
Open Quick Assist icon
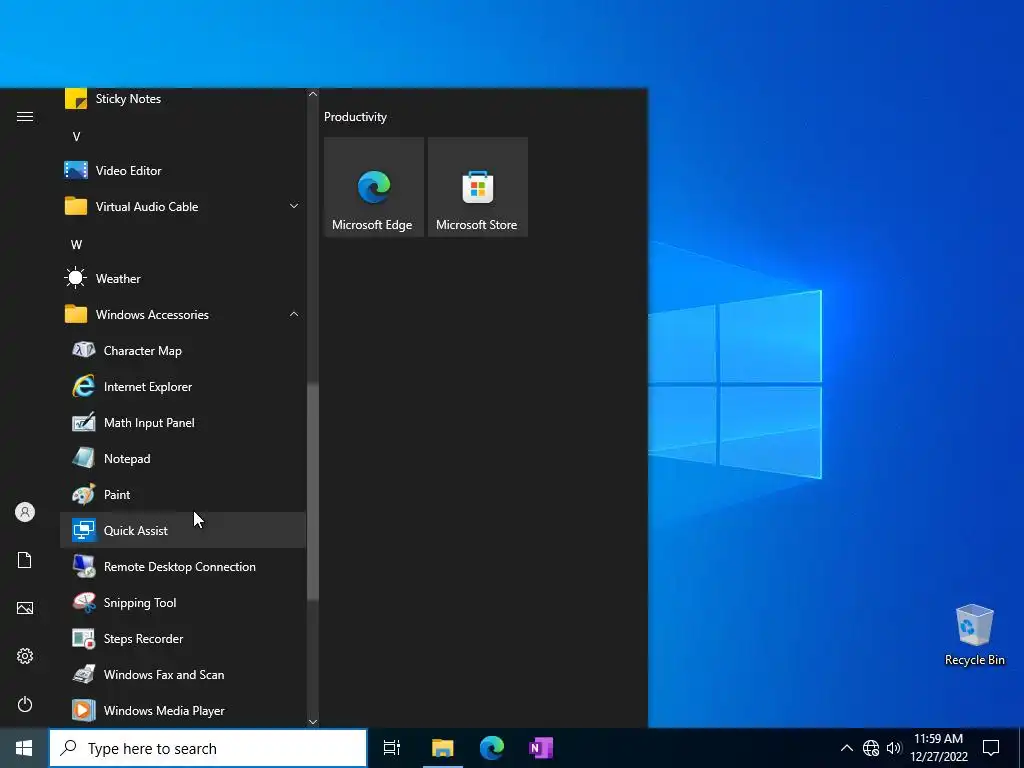click(x=84, y=530)
